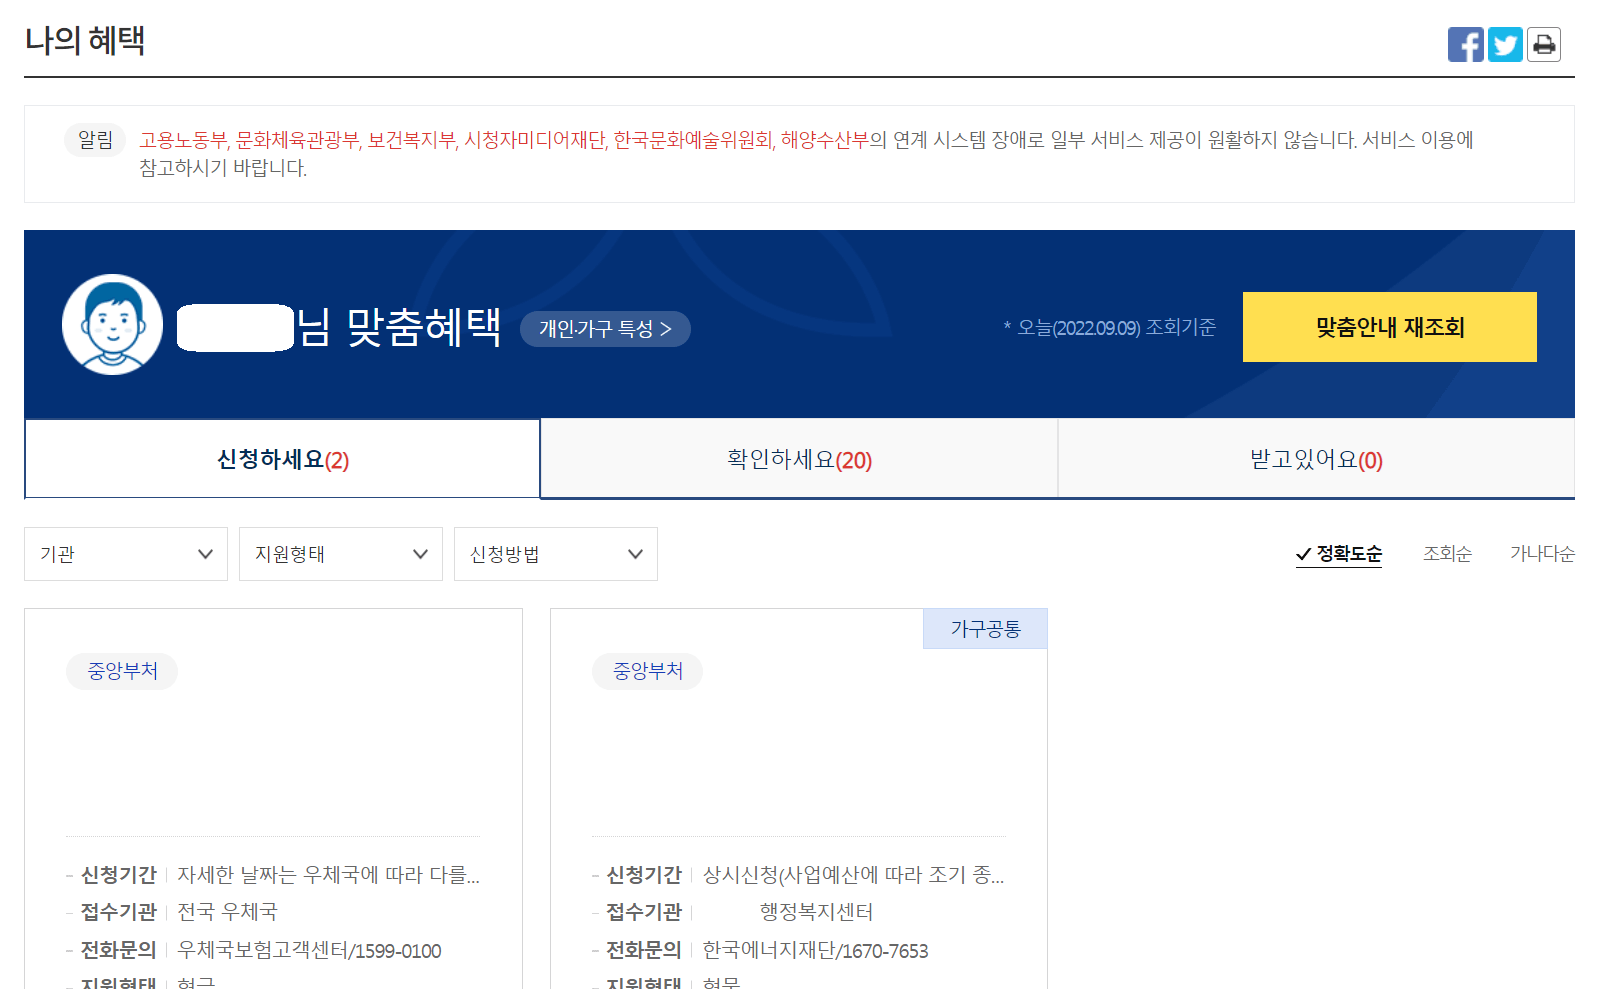Screen dimensions: 1610x989
Task: Click the 맞춤안내 재조회 button
Action: click(x=1389, y=327)
